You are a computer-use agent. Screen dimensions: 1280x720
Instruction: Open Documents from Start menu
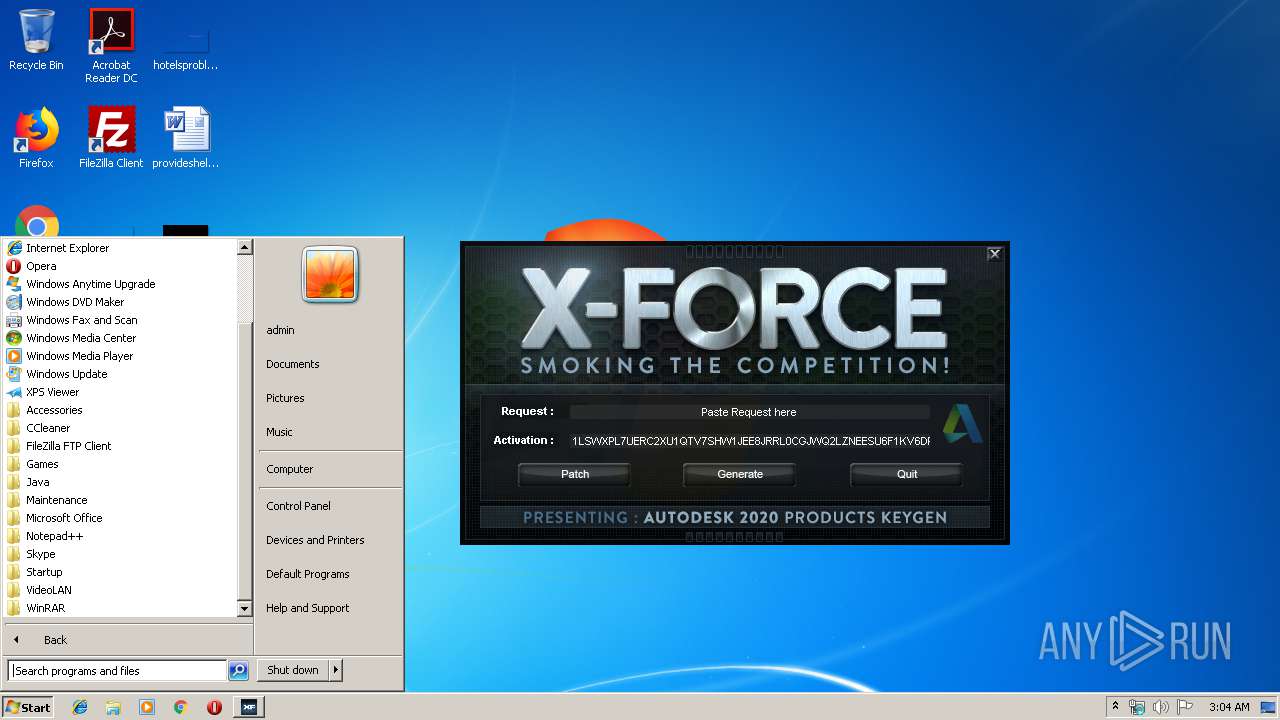292,364
